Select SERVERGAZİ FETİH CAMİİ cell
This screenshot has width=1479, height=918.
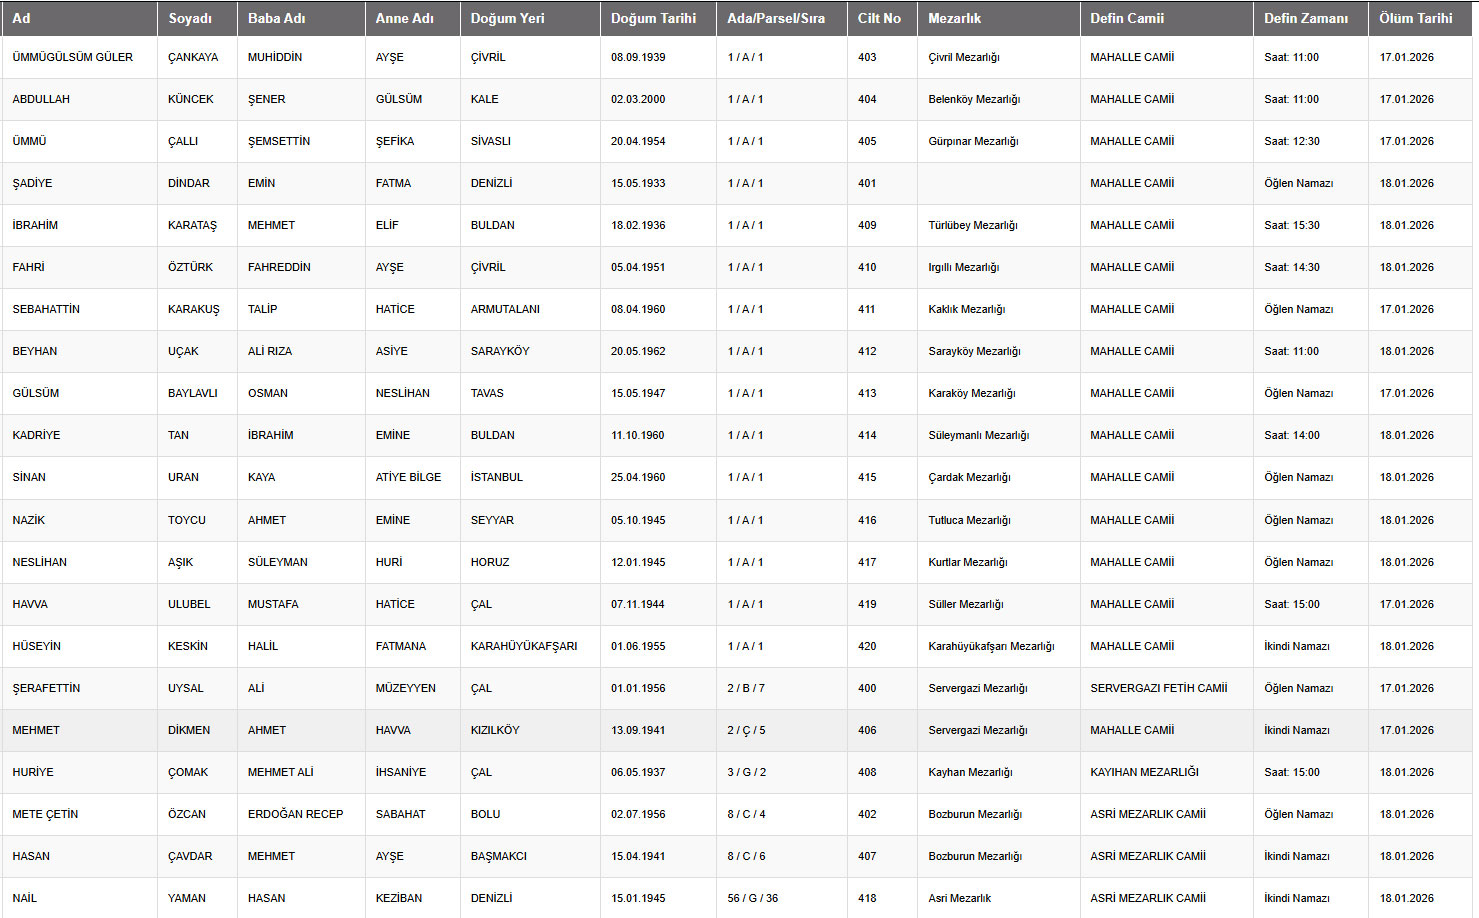click(1158, 688)
